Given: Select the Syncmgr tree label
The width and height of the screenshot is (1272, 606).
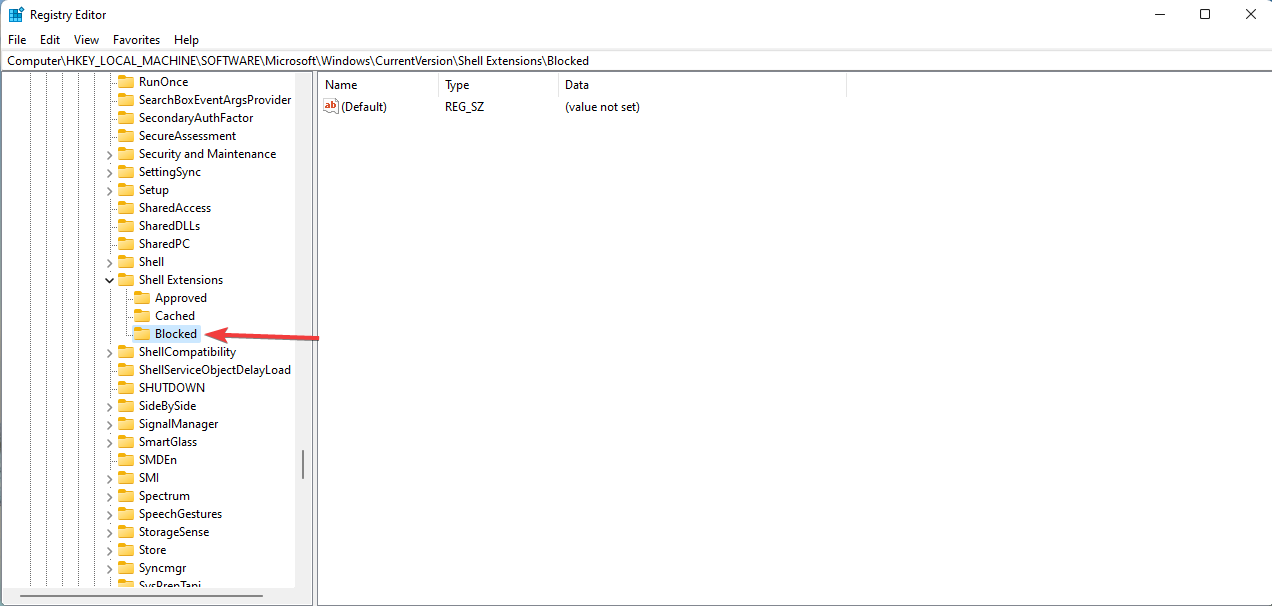Looking at the screenshot, I should click(163, 568).
